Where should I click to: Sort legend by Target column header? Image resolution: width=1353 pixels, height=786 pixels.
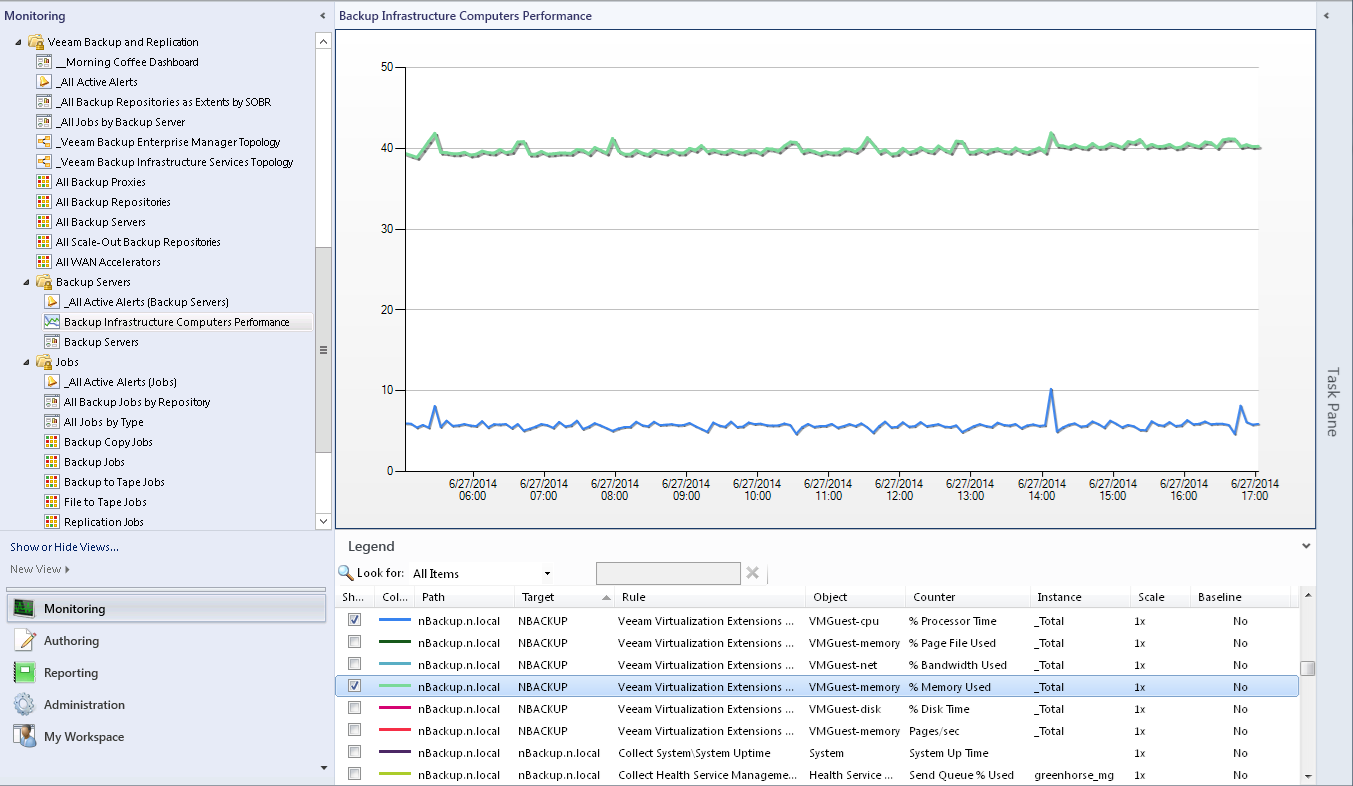coord(563,597)
